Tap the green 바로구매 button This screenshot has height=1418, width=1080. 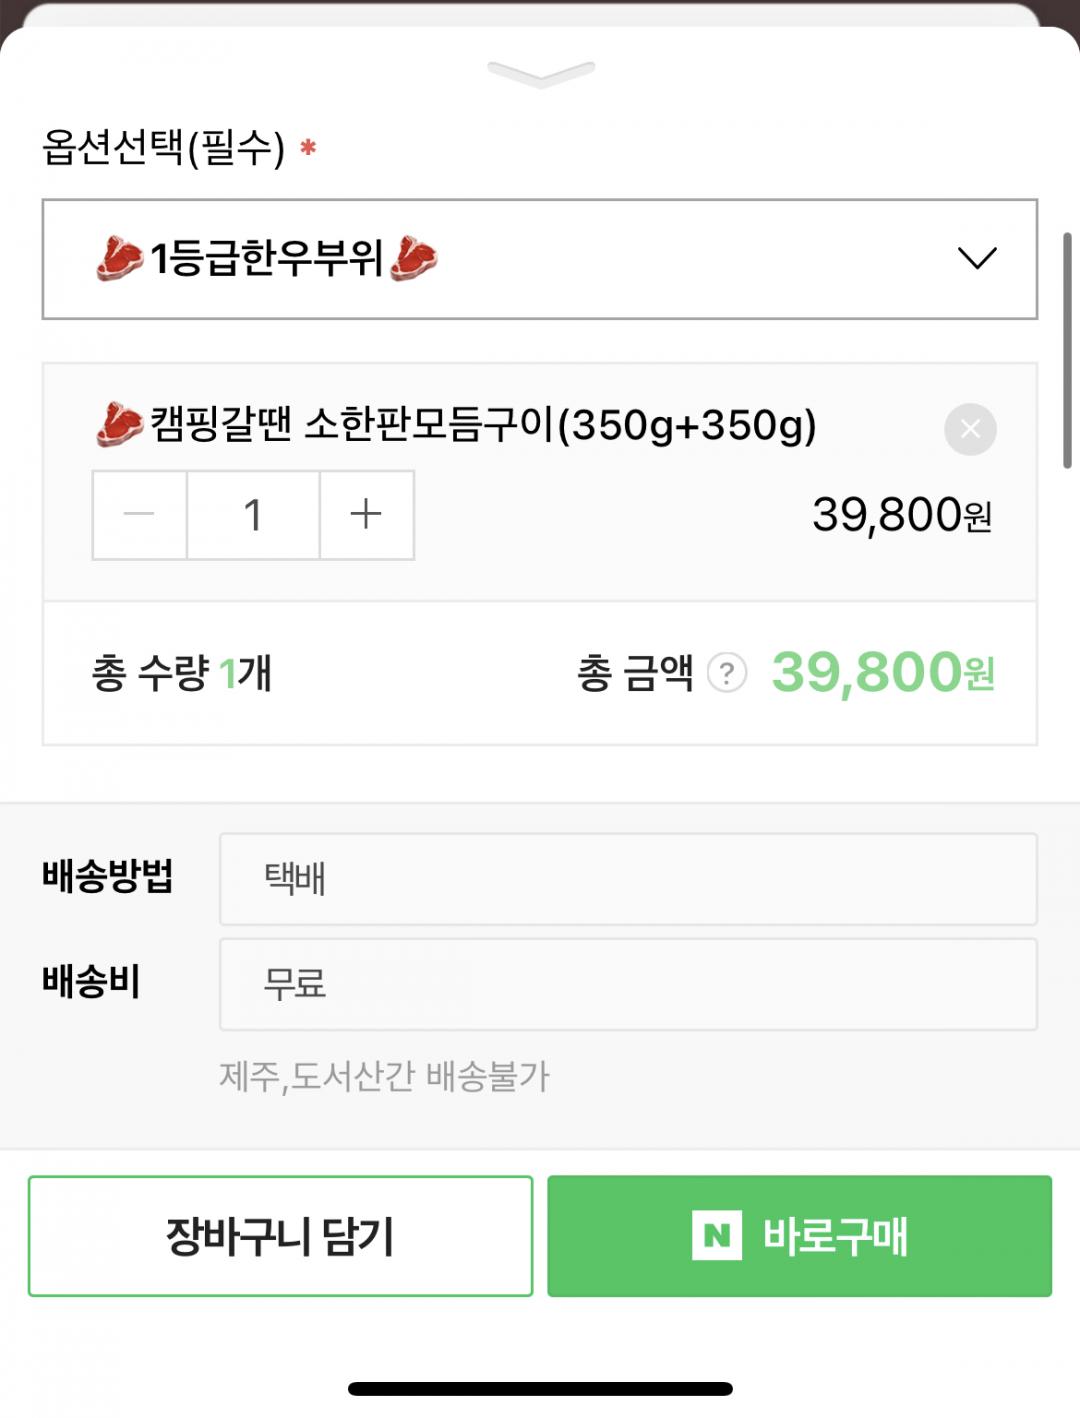coord(800,1236)
